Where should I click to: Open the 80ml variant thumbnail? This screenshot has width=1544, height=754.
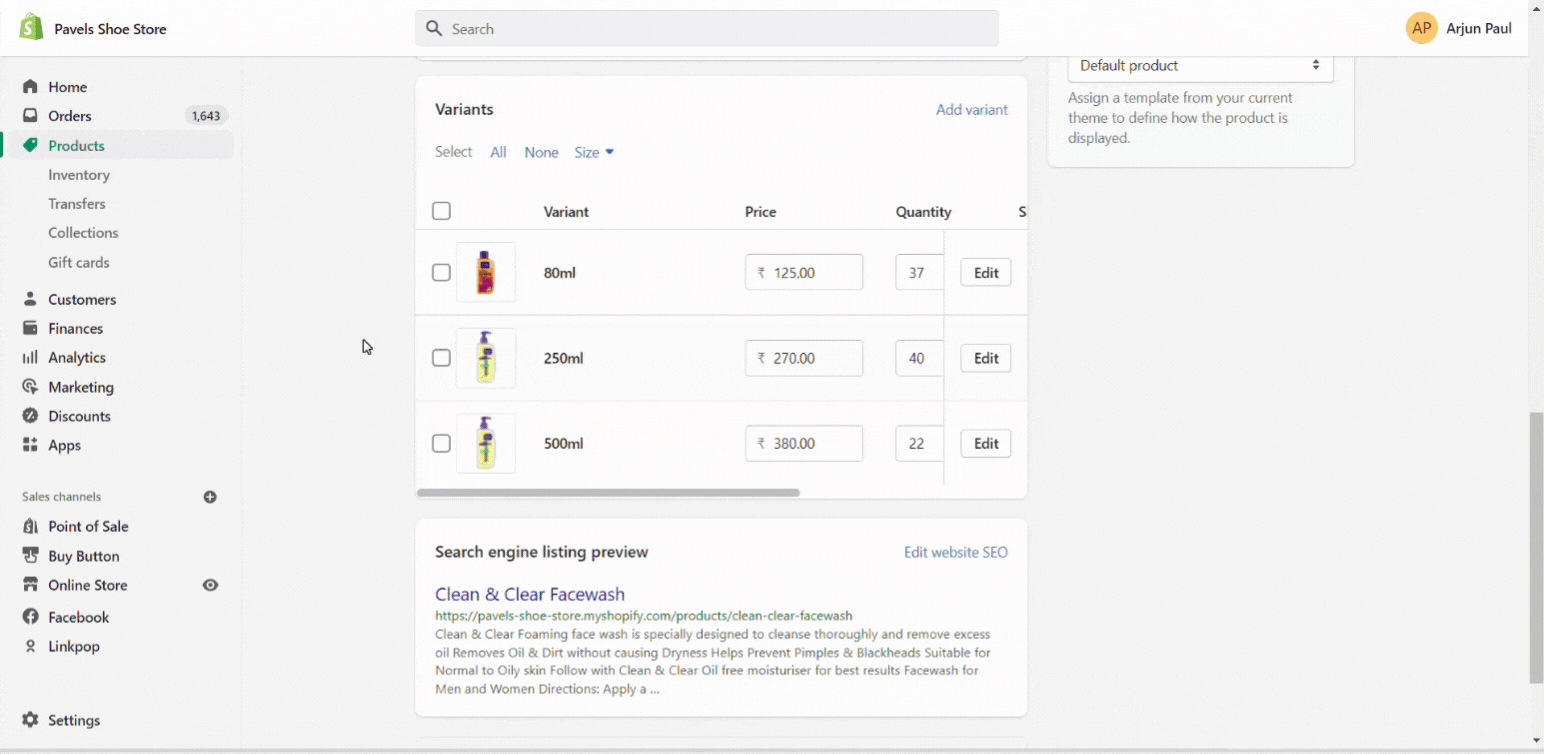point(486,272)
